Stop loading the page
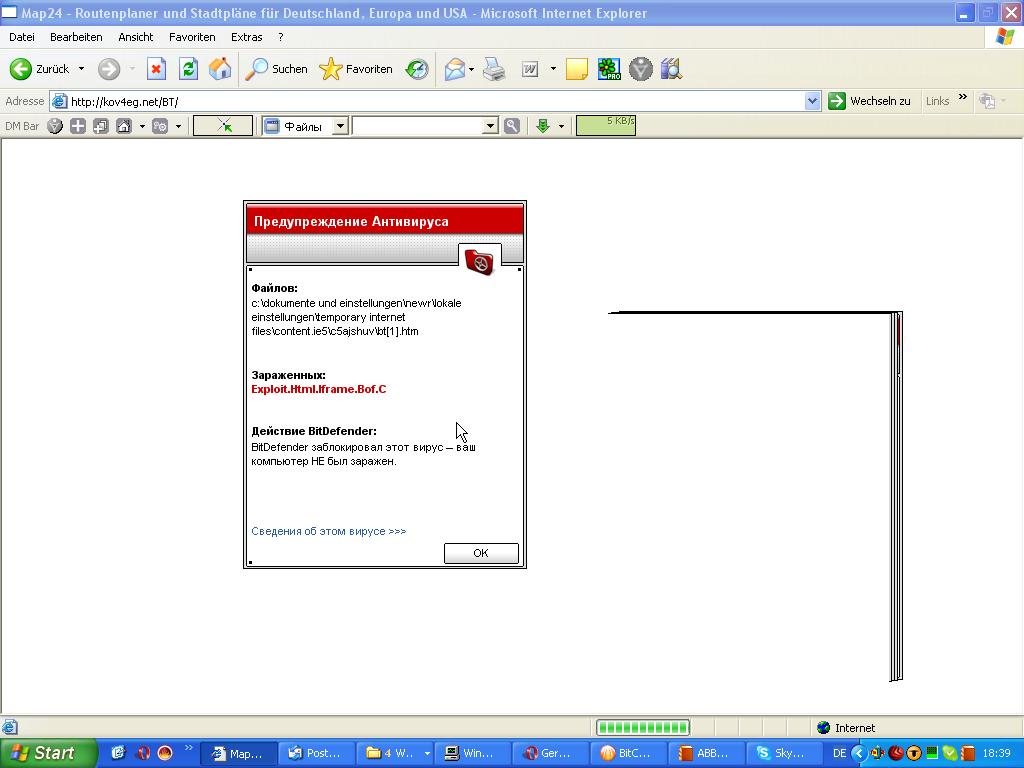The height and width of the screenshot is (768, 1024). tap(156, 69)
